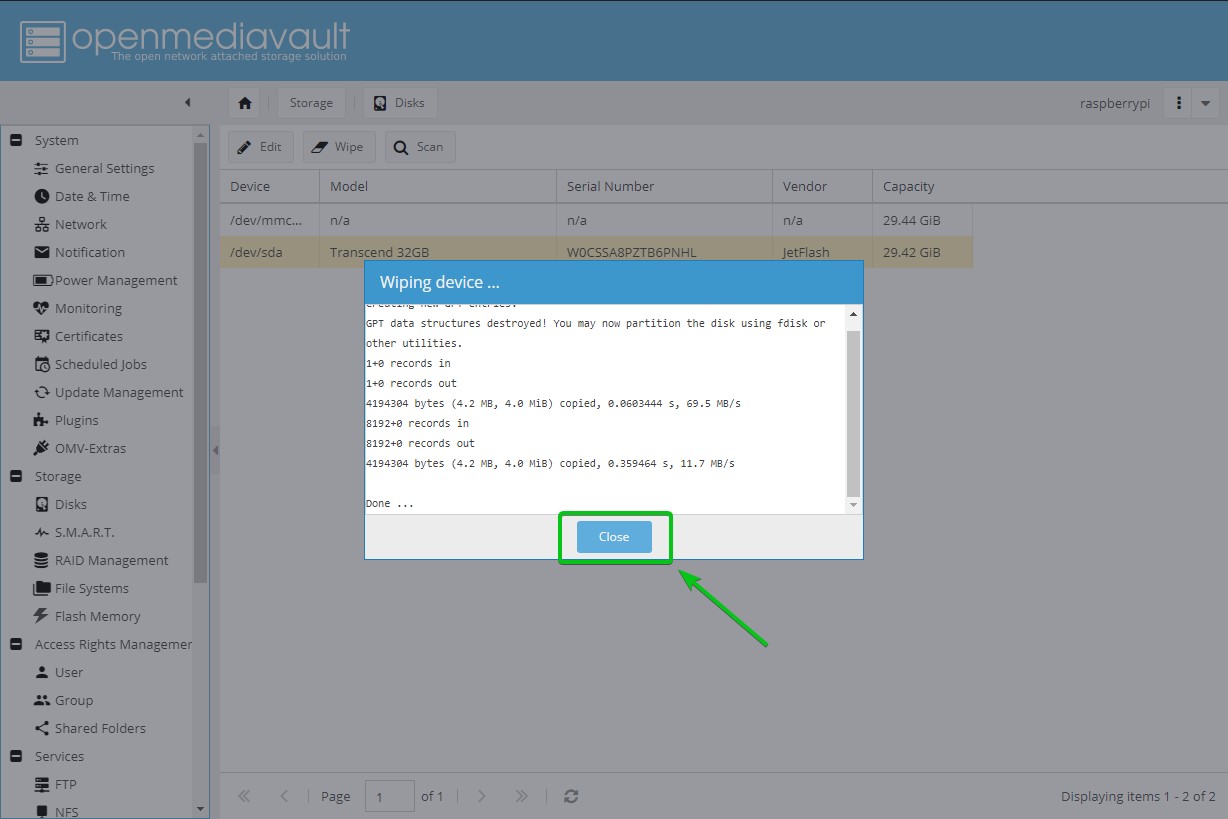Screen dimensions: 1228x819
Task: Collapse the sidebar with left arrow
Action: tap(187, 103)
